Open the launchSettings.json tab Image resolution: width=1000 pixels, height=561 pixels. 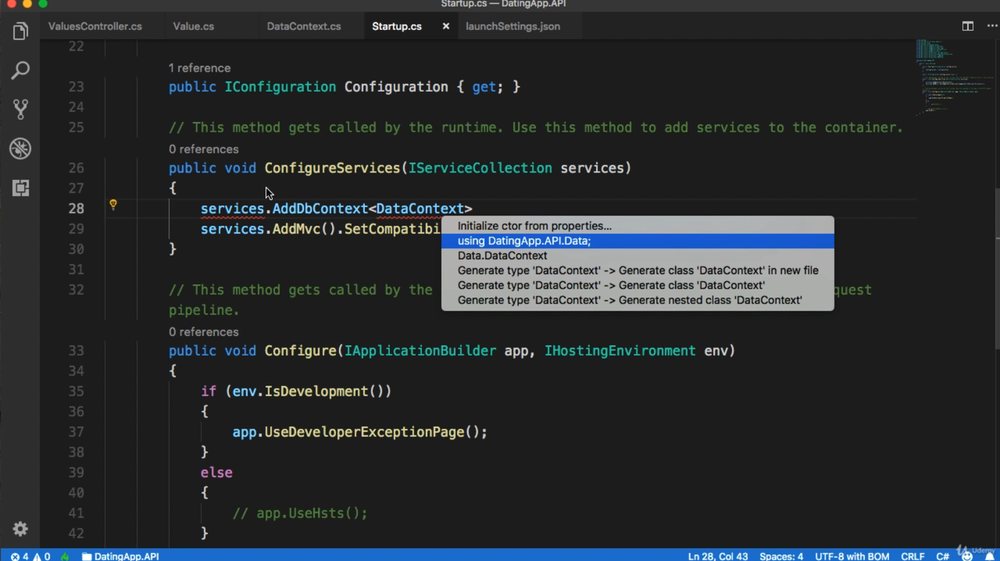(x=512, y=26)
